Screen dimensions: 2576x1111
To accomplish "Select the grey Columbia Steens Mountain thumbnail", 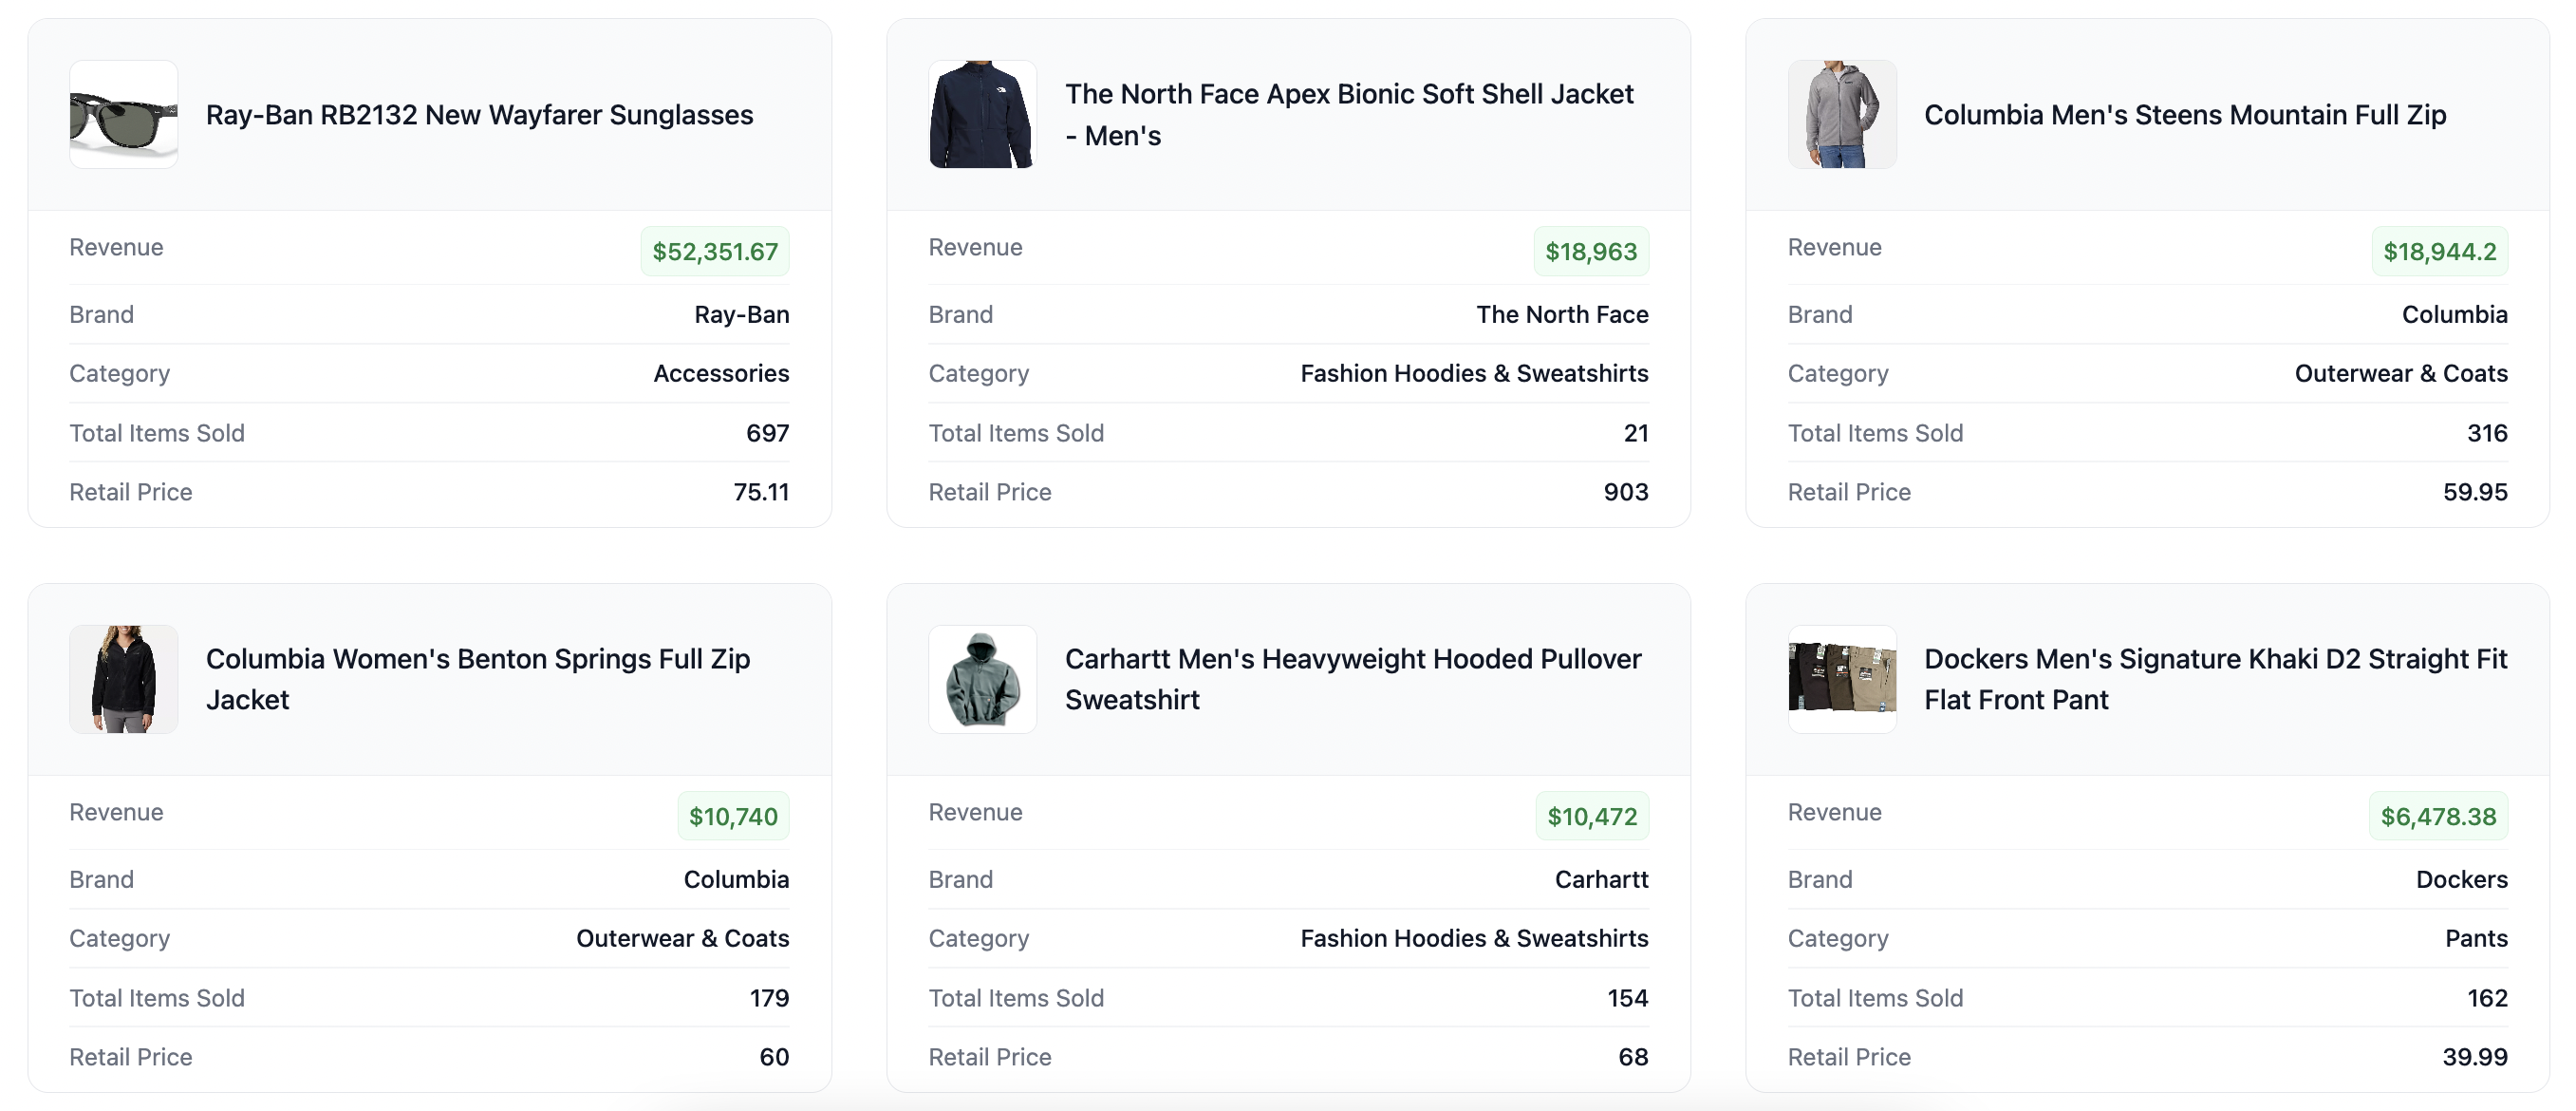I will click(1841, 115).
